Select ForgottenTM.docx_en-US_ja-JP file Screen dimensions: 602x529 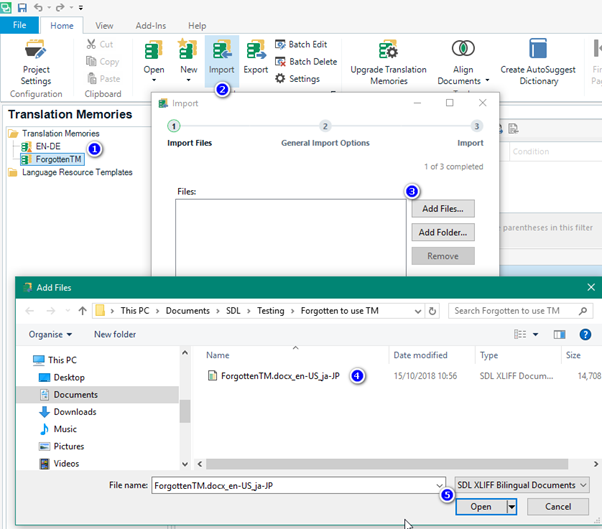(273, 376)
